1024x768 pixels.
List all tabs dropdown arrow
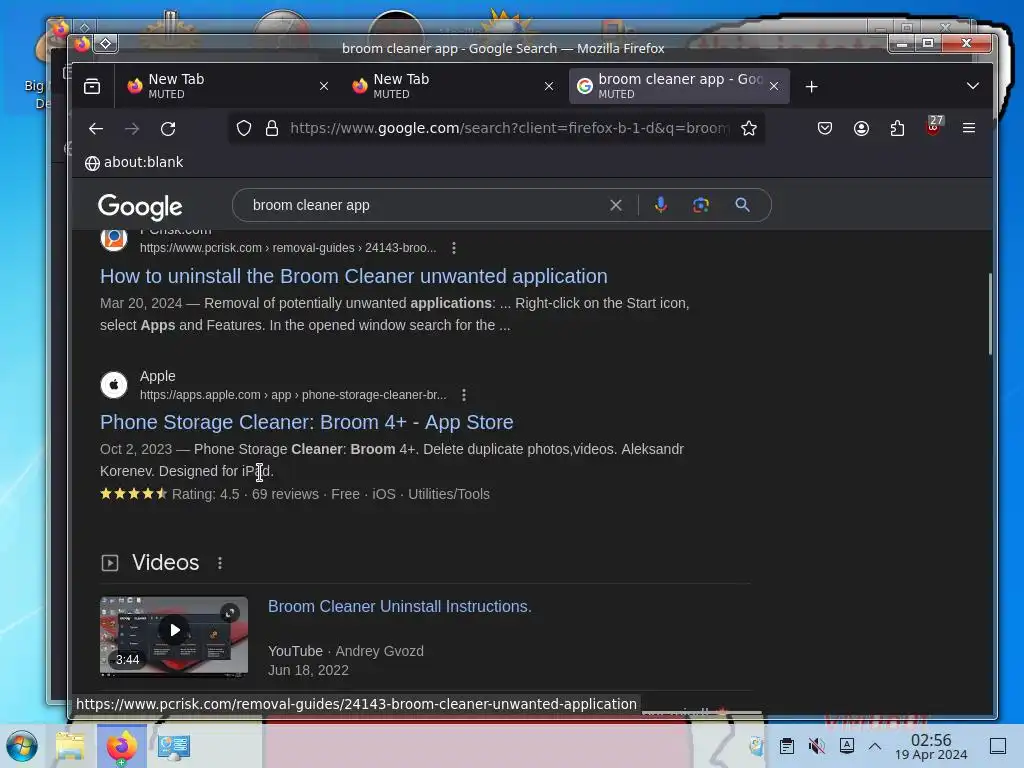point(972,86)
